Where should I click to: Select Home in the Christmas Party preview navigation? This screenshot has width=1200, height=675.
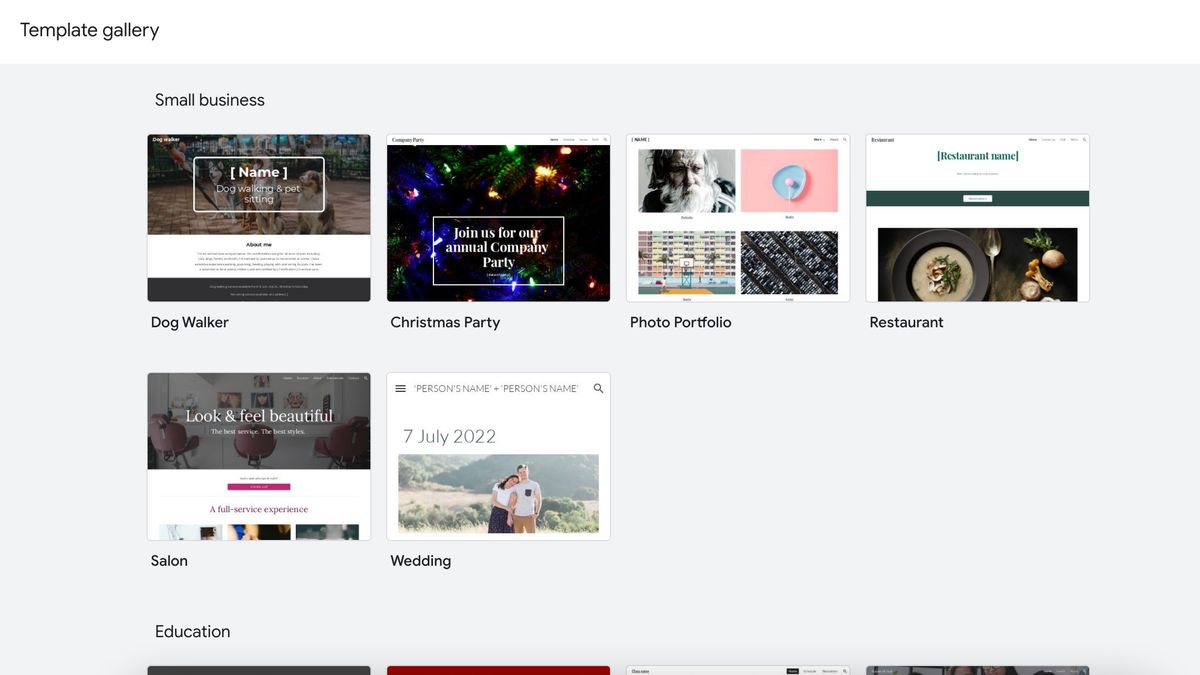554,139
